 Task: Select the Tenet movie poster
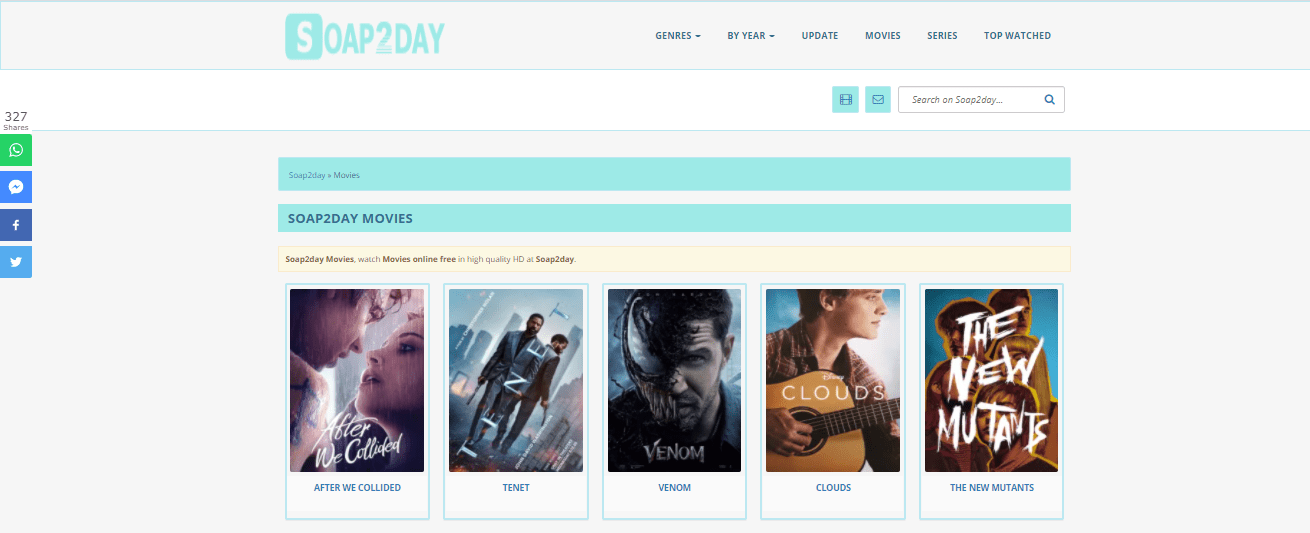click(516, 380)
